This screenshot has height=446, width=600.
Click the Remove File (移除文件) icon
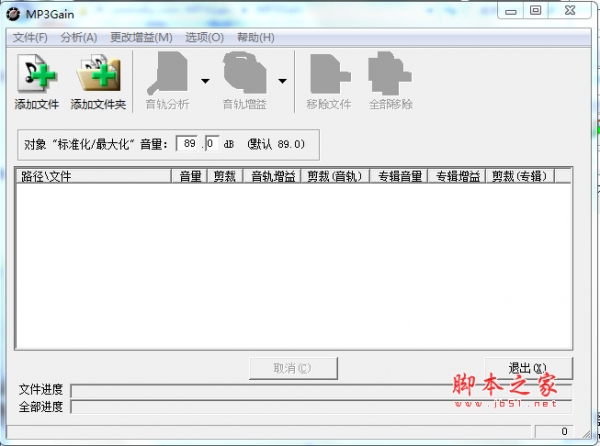coord(330,73)
